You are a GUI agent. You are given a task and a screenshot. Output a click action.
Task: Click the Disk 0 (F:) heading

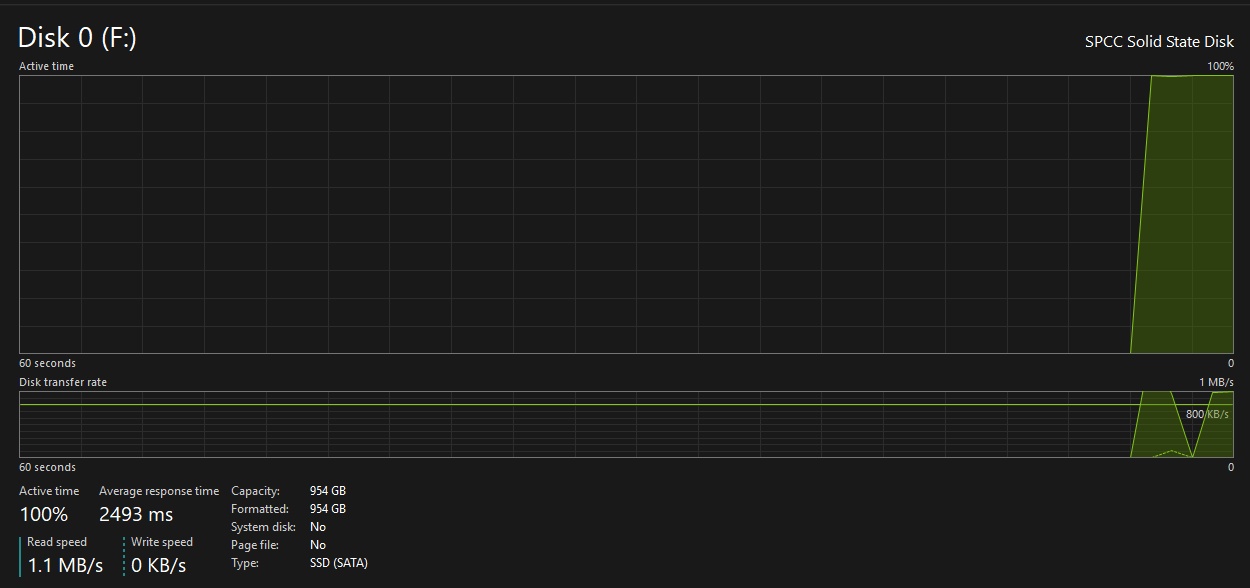coord(77,38)
